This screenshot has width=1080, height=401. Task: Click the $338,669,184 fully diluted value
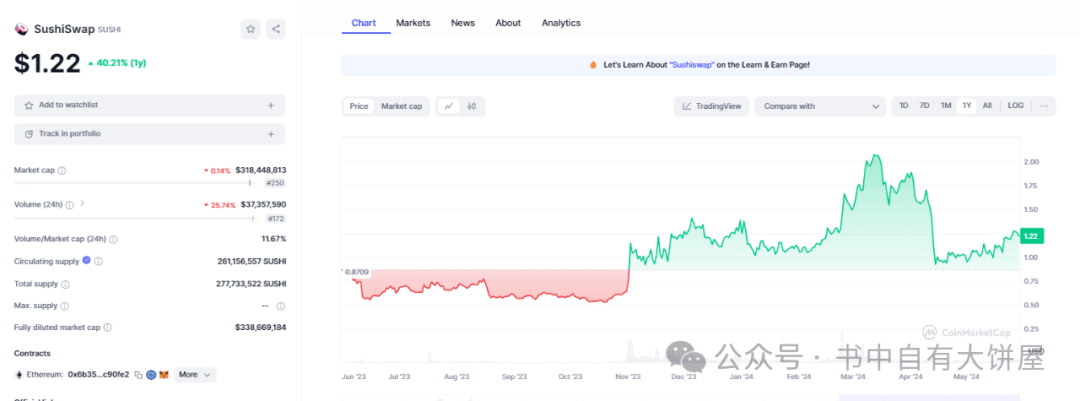click(x=260, y=328)
